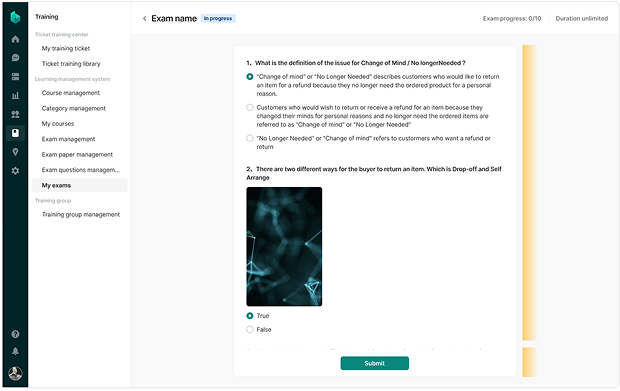Select the answer starting "No Longer Needed" or
This screenshot has height=391, width=620.
(250, 138)
